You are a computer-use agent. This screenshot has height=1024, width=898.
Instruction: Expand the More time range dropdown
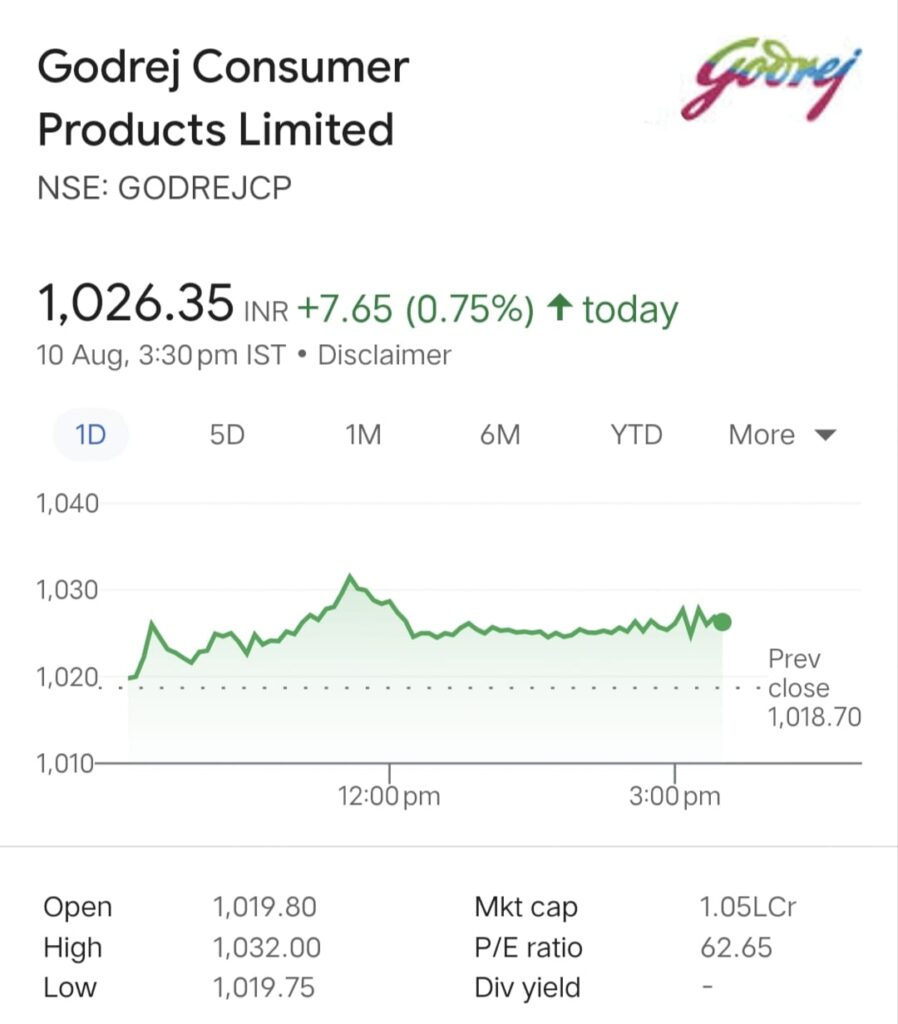point(782,435)
